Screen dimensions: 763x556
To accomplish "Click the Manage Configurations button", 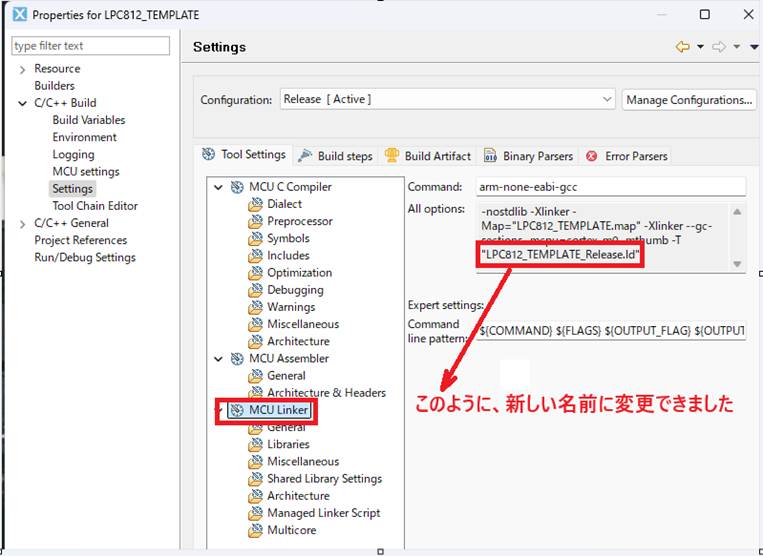I will coord(689,100).
